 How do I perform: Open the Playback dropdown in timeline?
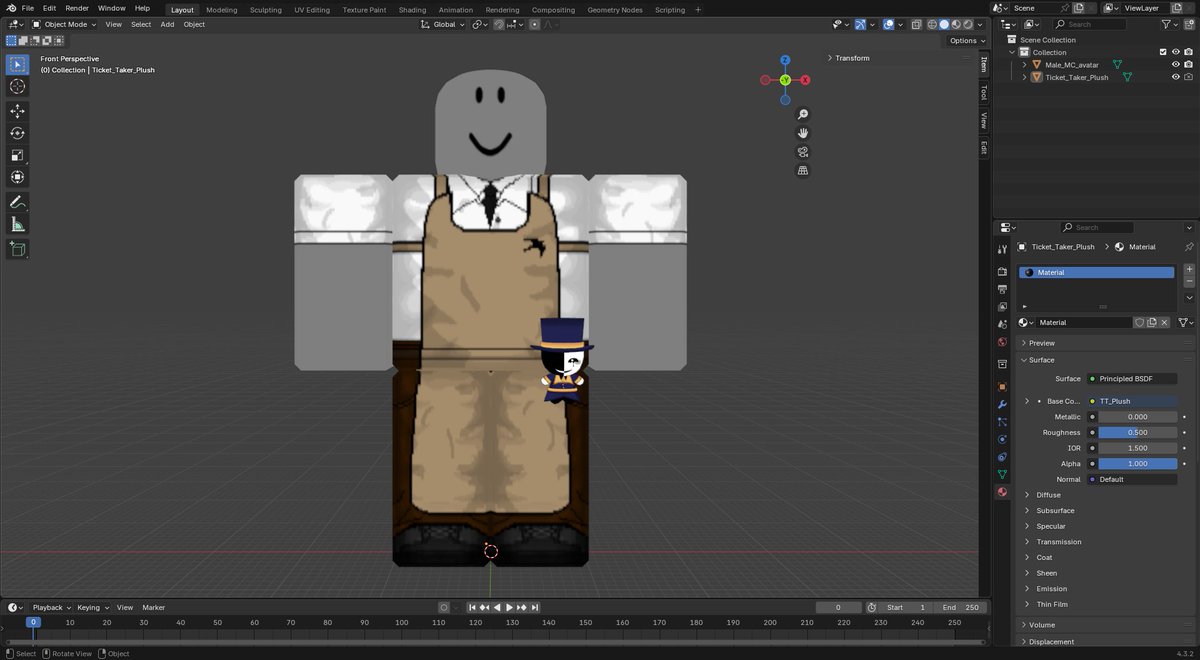(51, 607)
